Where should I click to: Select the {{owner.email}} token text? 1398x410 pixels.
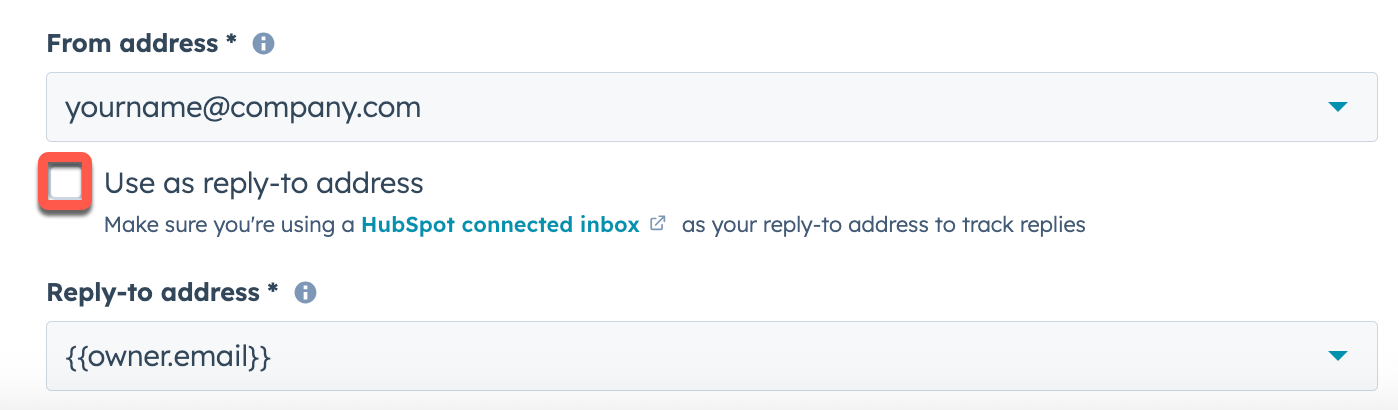(x=170, y=356)
